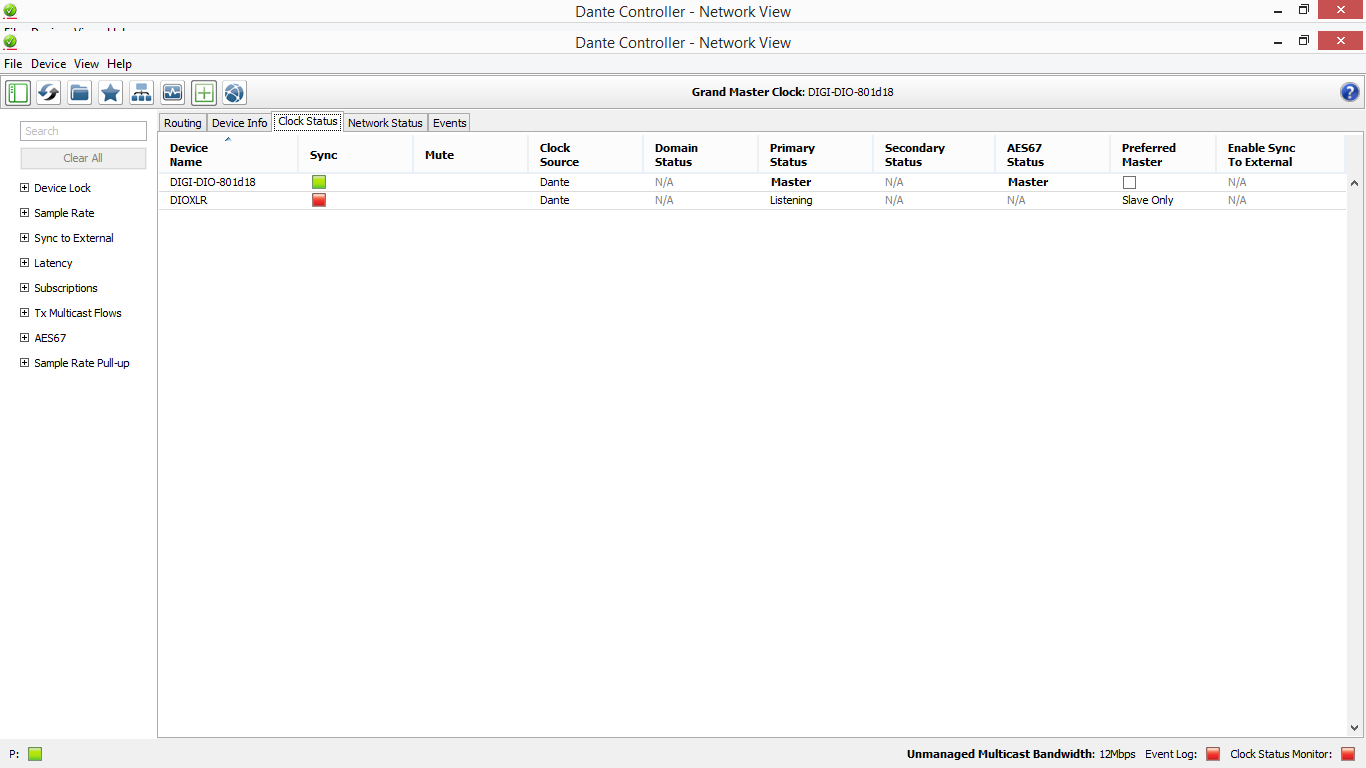Expand the Sync to External filter
1366x768 pixels.
click(25, 238)
